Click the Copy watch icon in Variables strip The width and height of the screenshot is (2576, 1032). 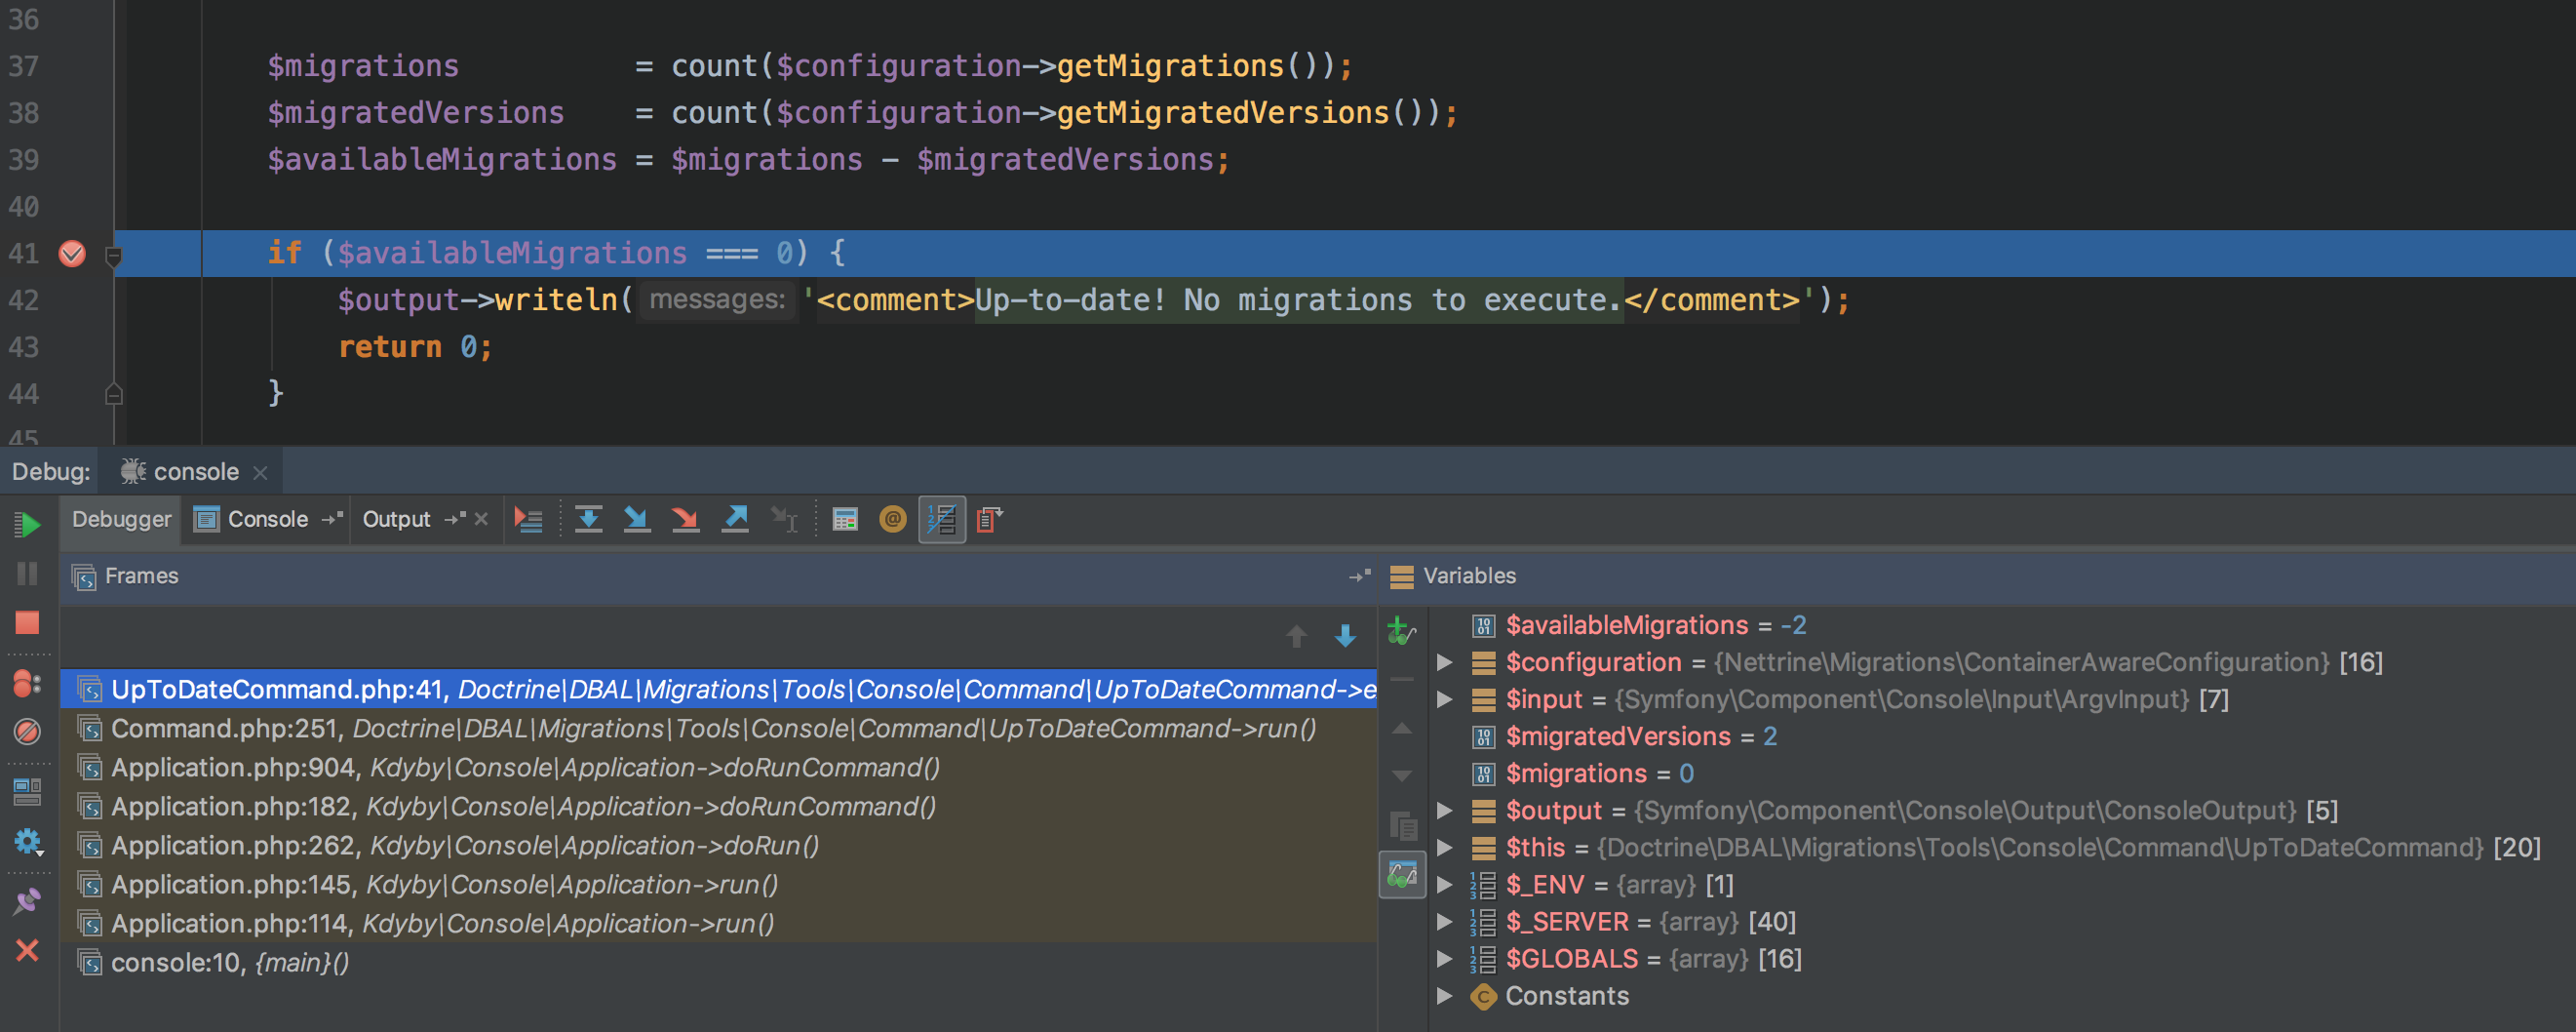pos(1402,826)
